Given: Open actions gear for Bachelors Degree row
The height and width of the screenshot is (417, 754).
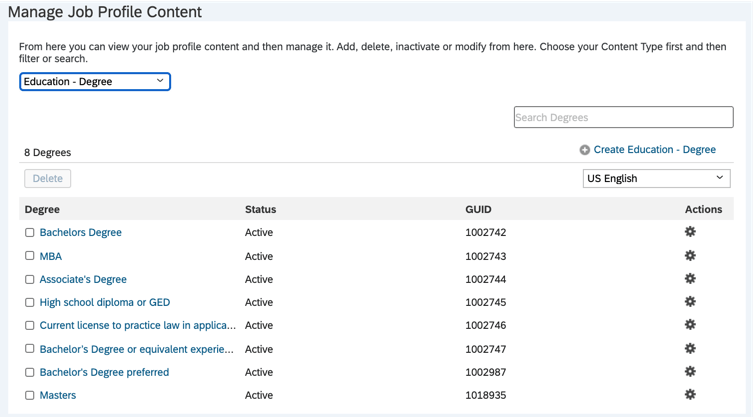Looking at the screenshot, I should (x=690, y=232).
